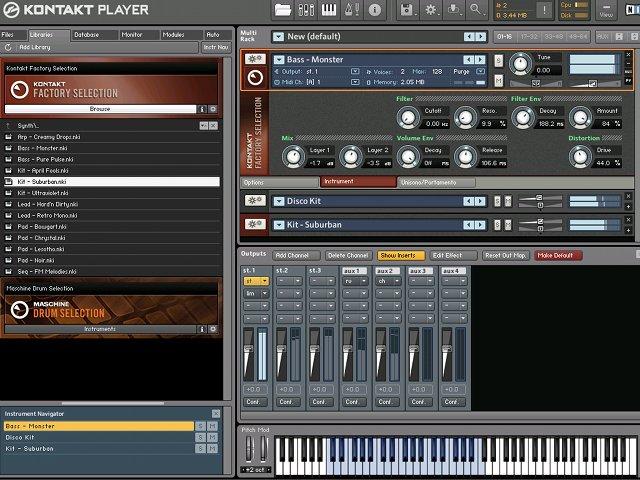The height and width of the screenshot is (480, 640).
Task: Close the Instrument Navigator panel
Action: tap(216, 413)
